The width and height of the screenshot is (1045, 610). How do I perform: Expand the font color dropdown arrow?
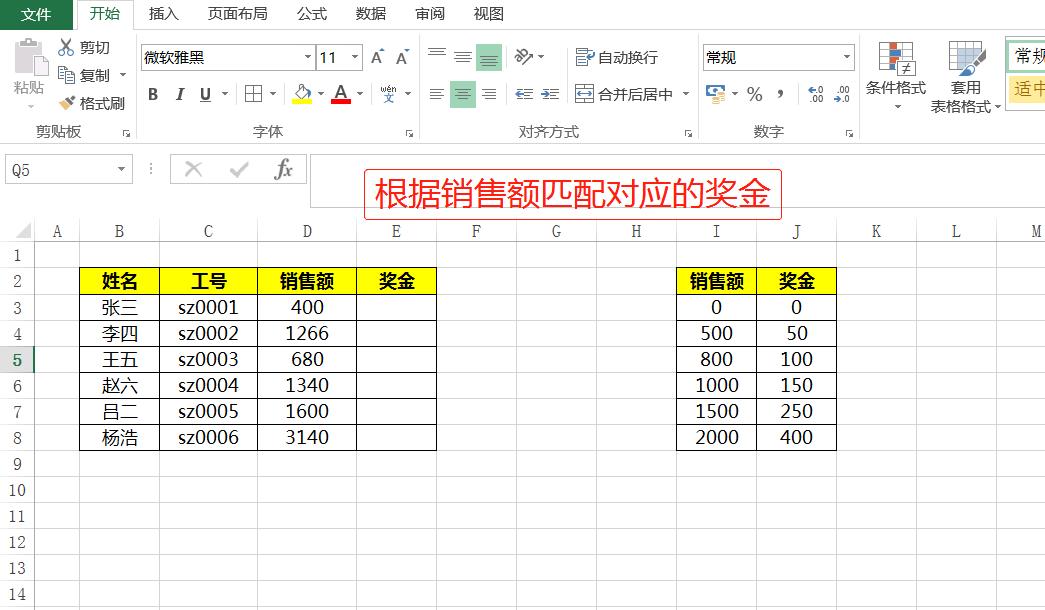360,94
